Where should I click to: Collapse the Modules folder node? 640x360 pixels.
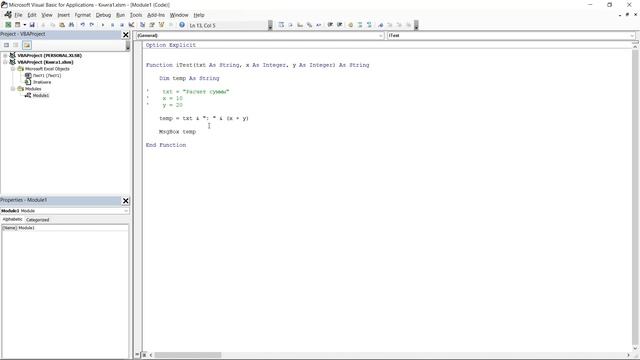coord(13,89)
